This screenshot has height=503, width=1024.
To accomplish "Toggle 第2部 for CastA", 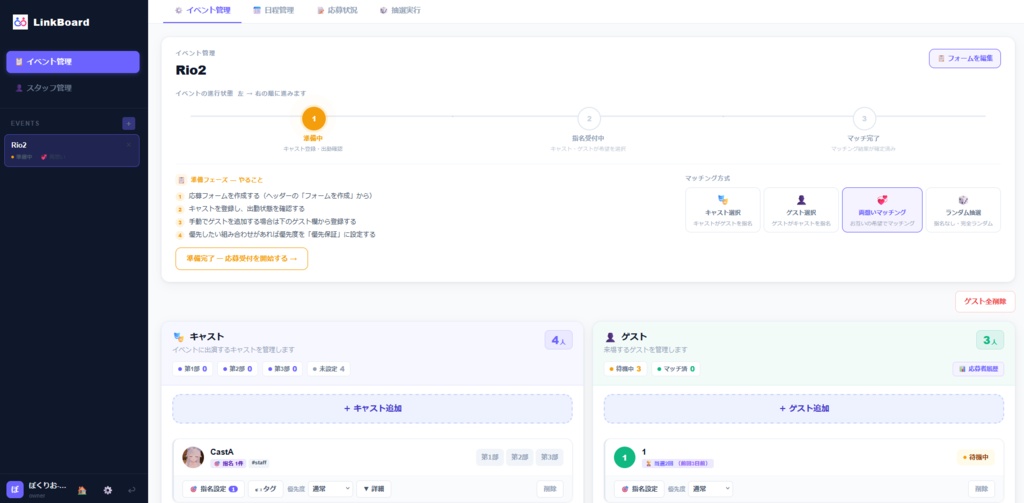I will click(520, 457).
